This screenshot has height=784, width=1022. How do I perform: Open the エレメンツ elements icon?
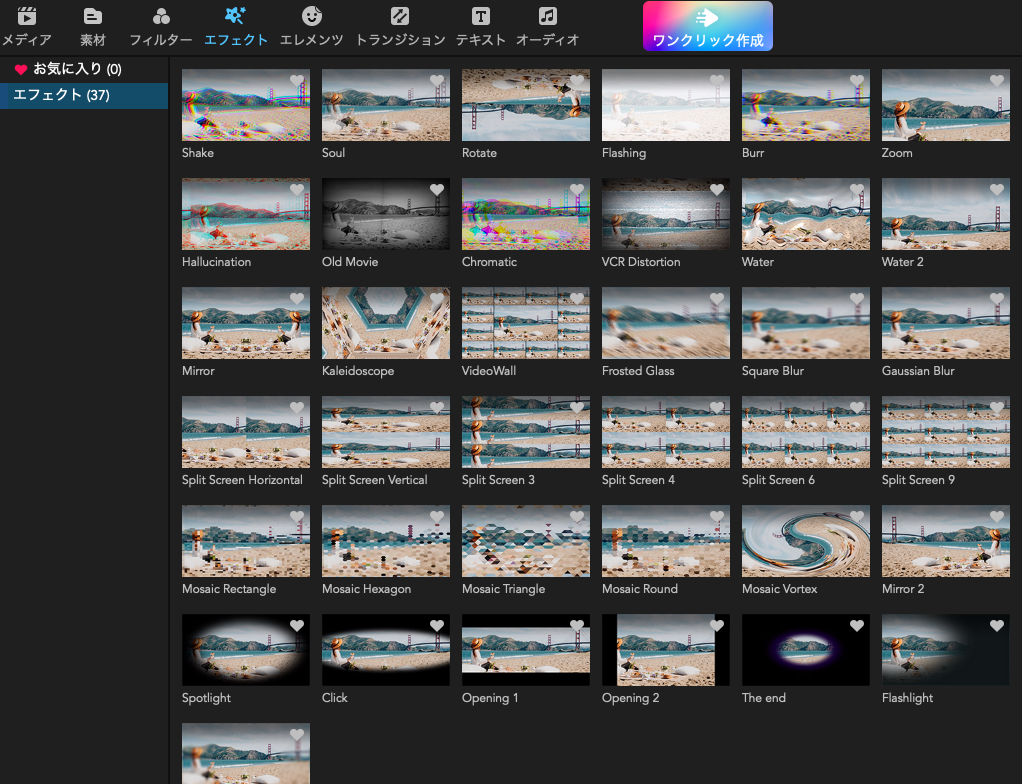(311, 17)
